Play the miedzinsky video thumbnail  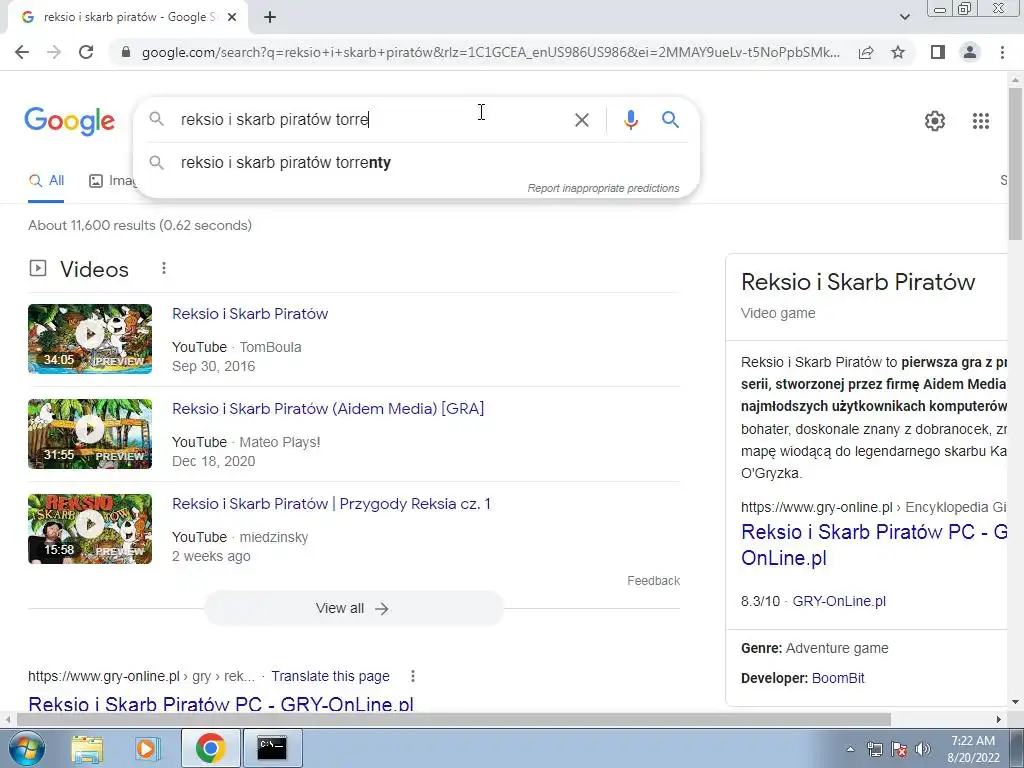89,528
